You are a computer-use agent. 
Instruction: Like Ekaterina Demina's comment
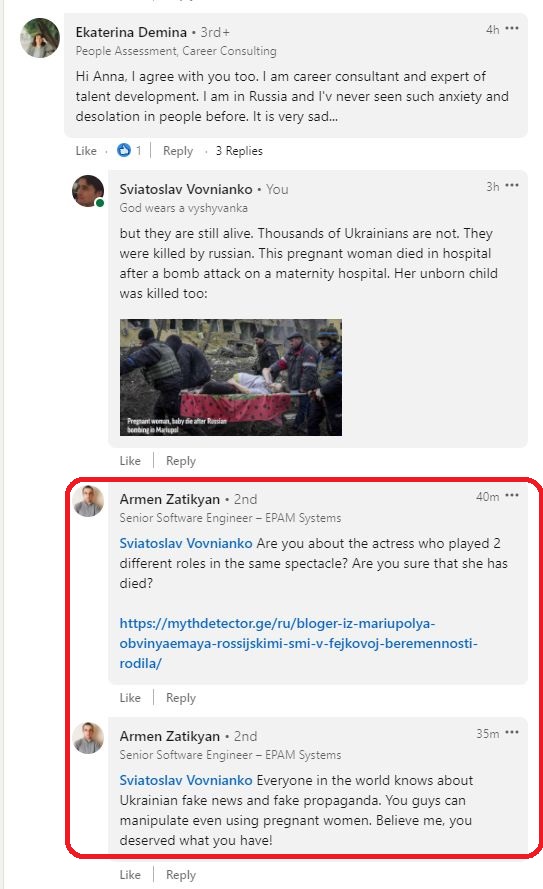[x=86, y=151]
